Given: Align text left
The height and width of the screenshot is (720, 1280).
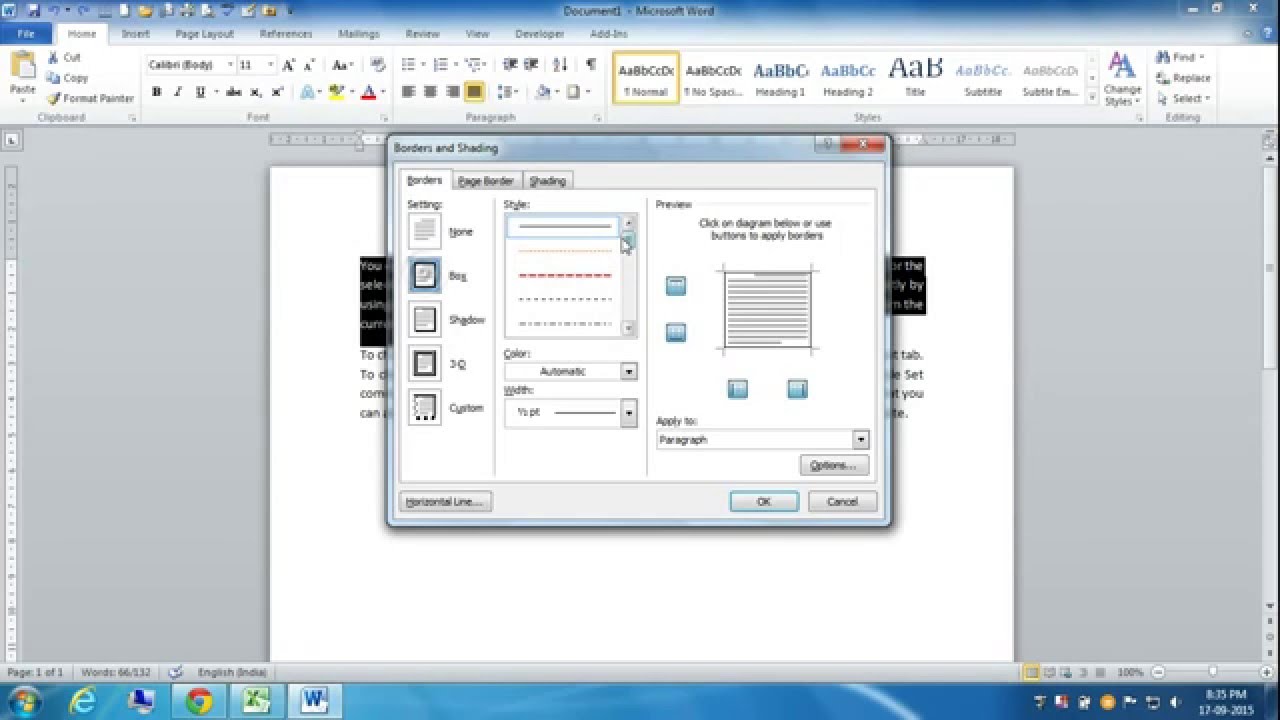Looking at the screenshot, I should (408, 92).
